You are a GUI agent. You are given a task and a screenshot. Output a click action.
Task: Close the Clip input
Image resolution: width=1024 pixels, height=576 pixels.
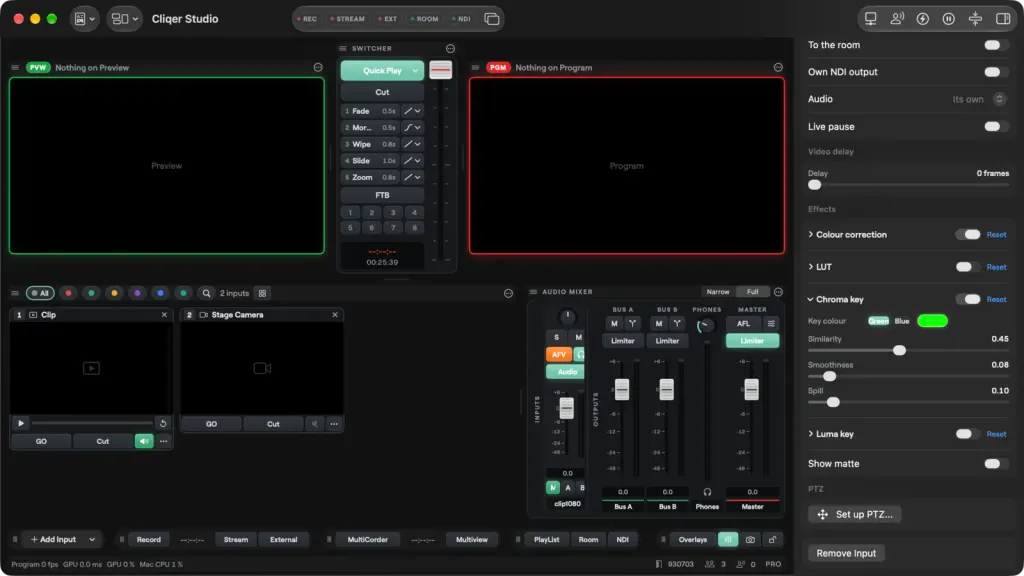pyautogui.click(x=165, y=315)
